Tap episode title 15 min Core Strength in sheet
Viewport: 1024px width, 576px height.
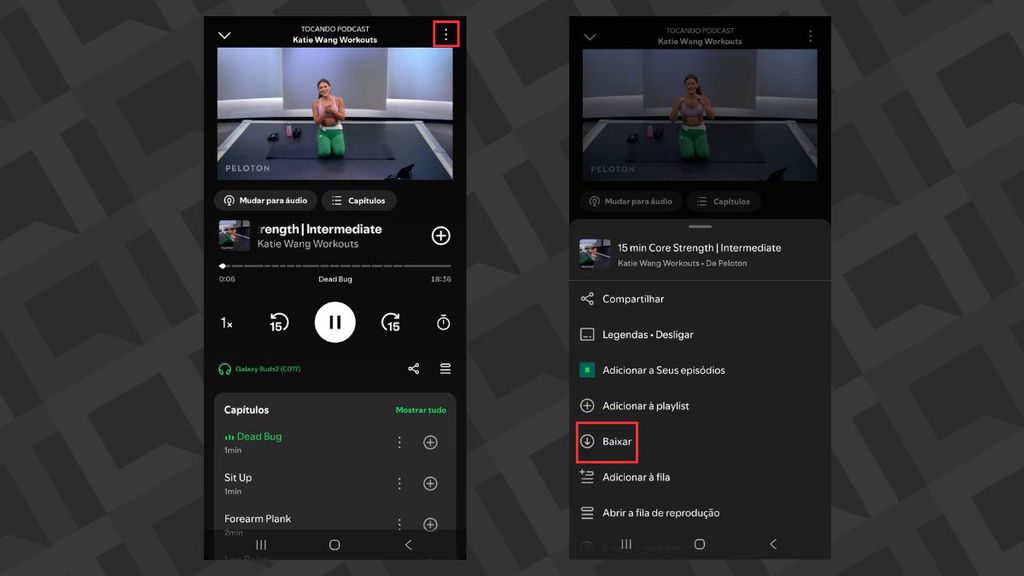point(699,248)
